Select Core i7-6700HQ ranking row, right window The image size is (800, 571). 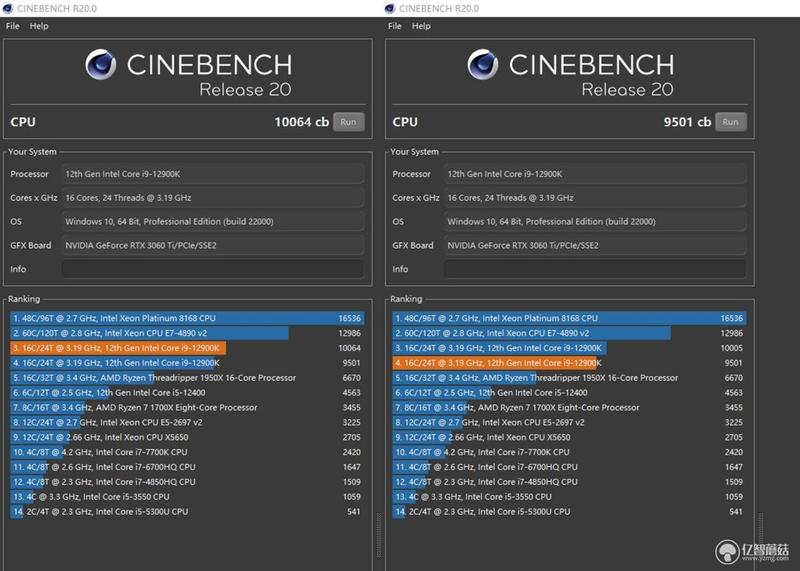click(569, 467)
